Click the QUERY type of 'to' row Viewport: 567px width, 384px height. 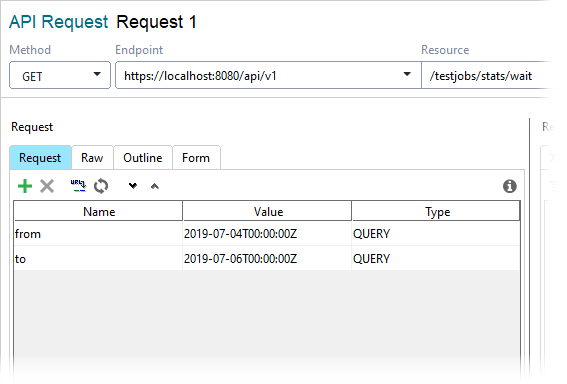tap(371, 259)
